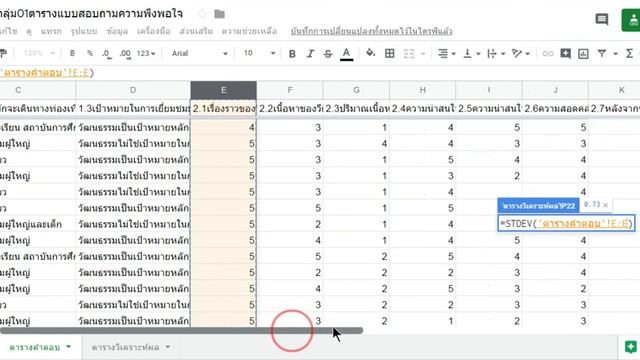Select column J header
640x360 pixels.
pyautogui.click(x=555, y=90)
